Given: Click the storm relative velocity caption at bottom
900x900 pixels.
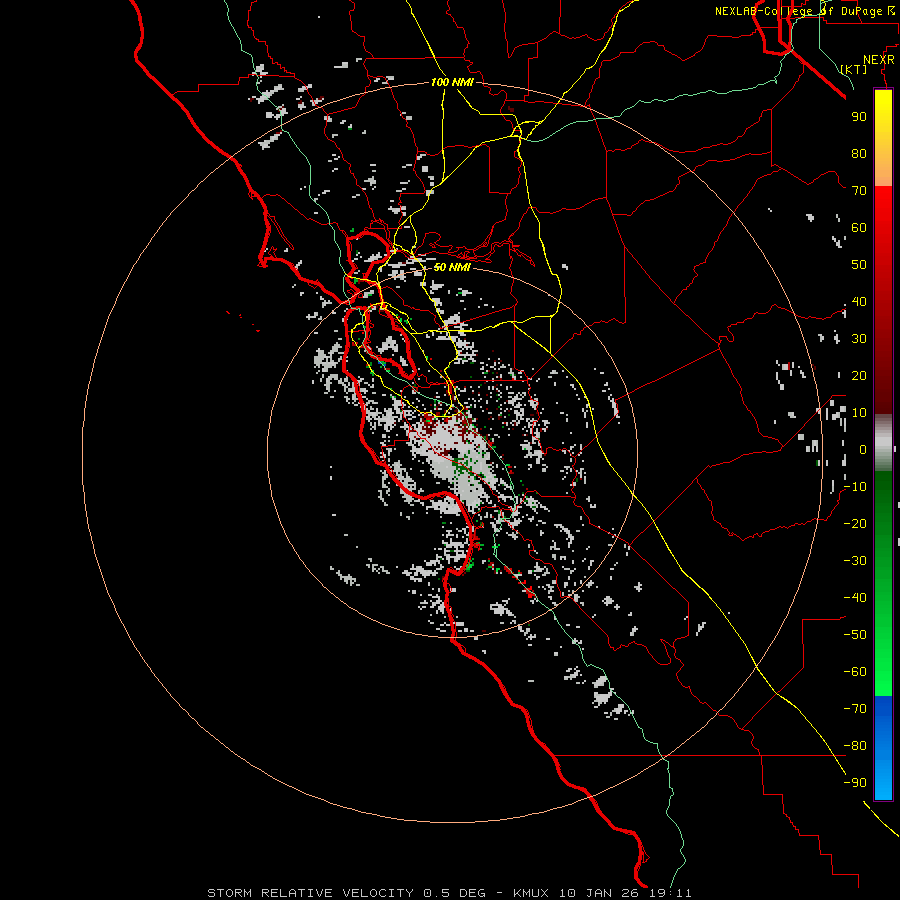Looking at the screenshot, I should [x=449, y=893].
